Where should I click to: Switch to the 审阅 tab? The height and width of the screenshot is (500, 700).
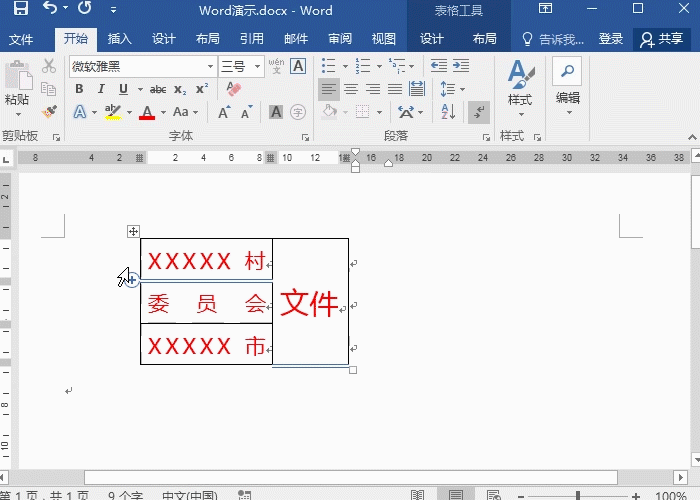pyautogui.click(x=340, y=39)
